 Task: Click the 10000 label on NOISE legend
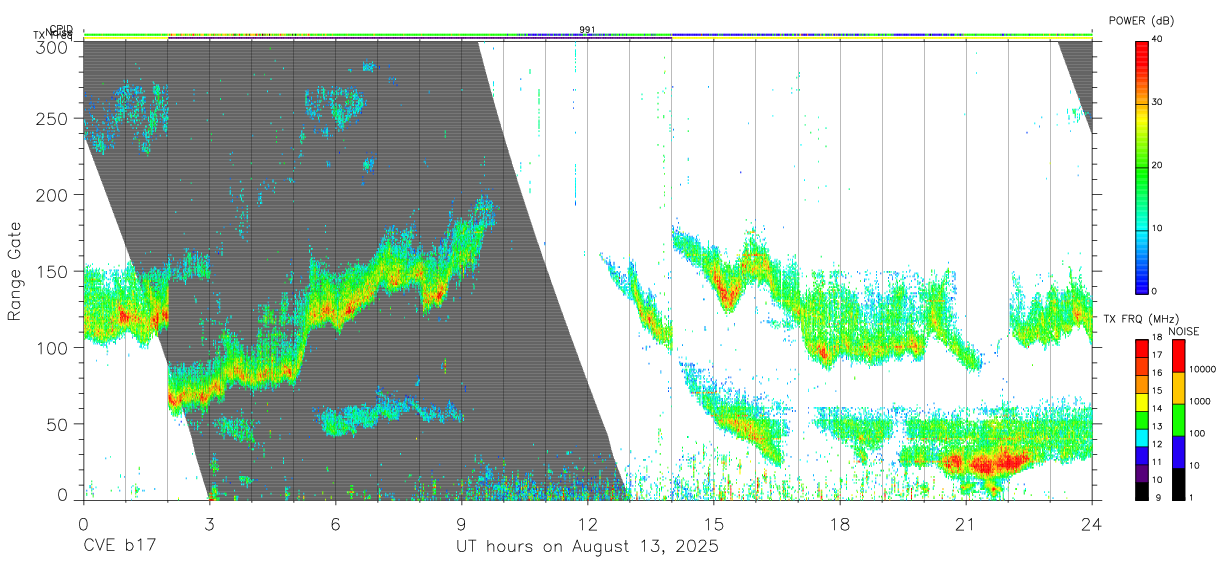point(1201,369)
